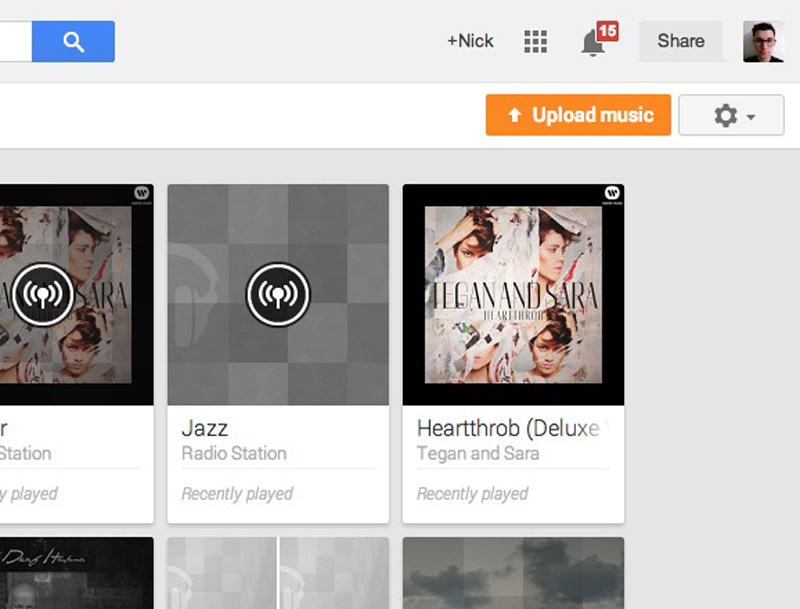
Task: Open the Jazz card title
Action: (x=205, y=428)
